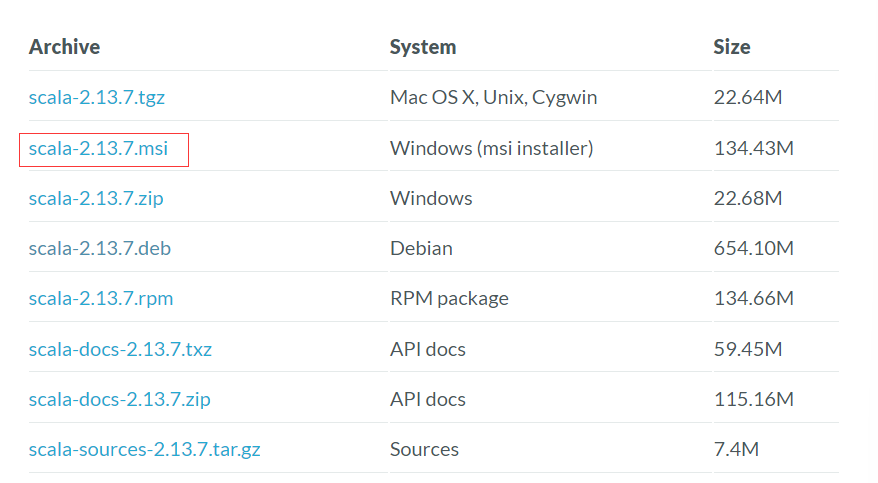
Task: Click the highlighted scala-2.13.7.msi link
Action: point(98,149)
